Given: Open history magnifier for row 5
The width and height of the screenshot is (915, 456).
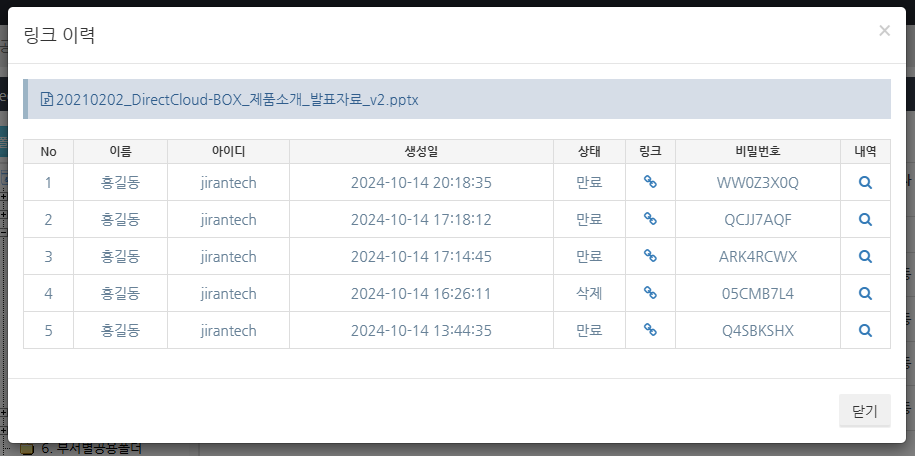Looking at the screenshot, I should pyautogui.click(x=865, y=330).
